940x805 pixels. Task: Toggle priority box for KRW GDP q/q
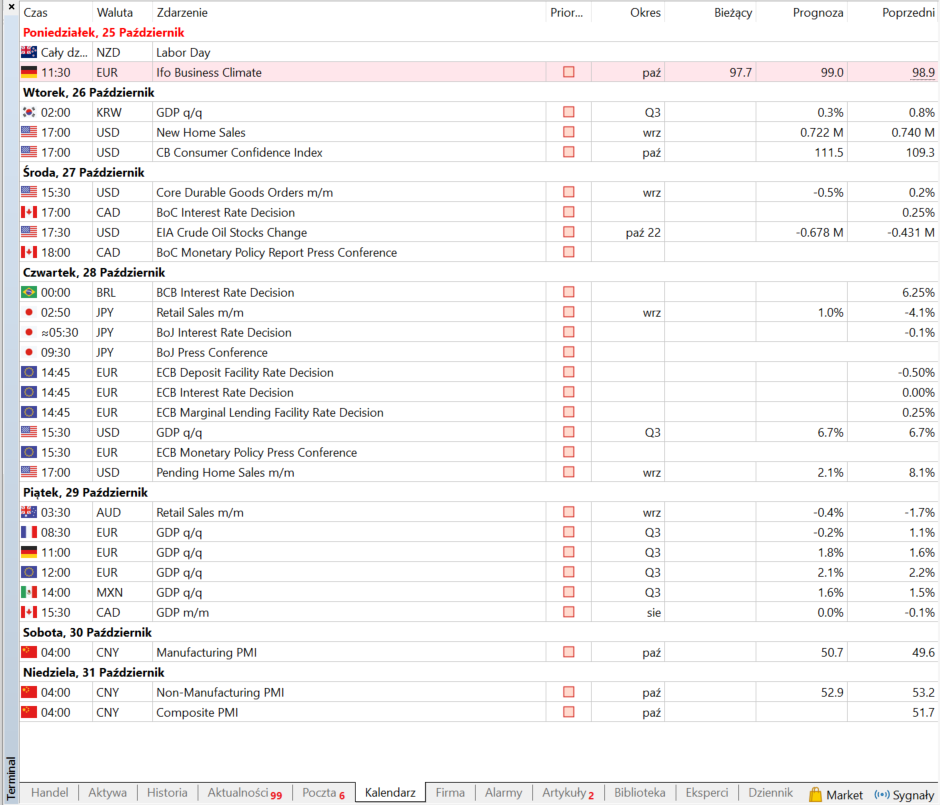pos(569,112)
